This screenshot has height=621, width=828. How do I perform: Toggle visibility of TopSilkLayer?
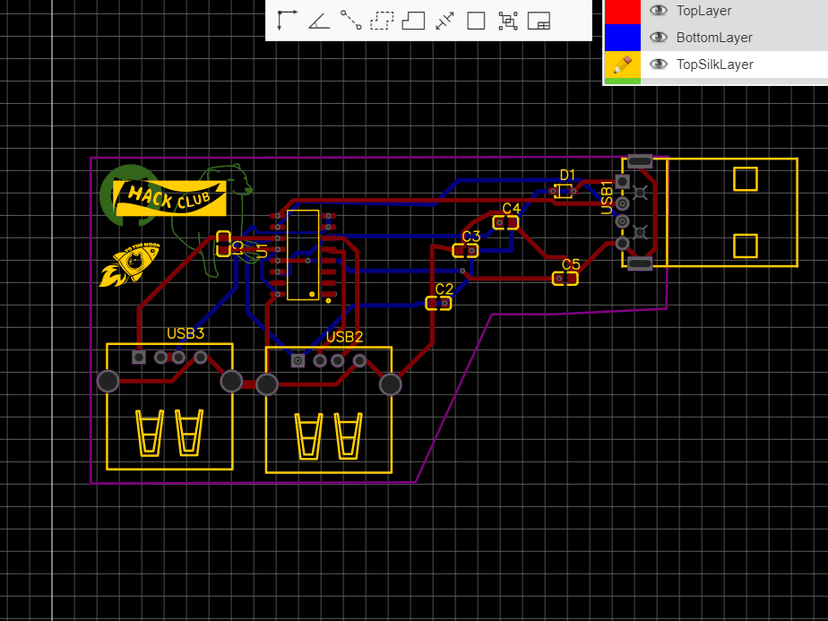658,64
